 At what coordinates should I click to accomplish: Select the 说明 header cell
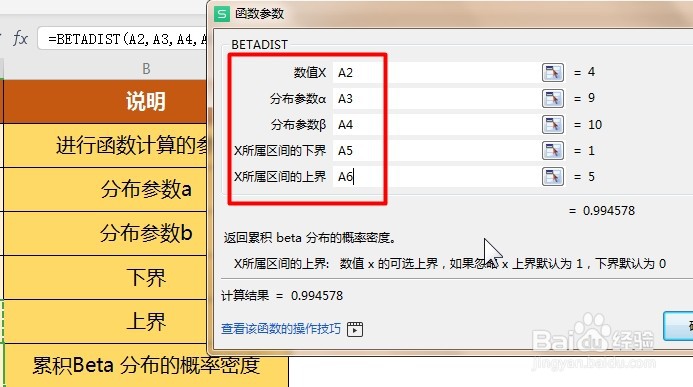coord(105,102)
